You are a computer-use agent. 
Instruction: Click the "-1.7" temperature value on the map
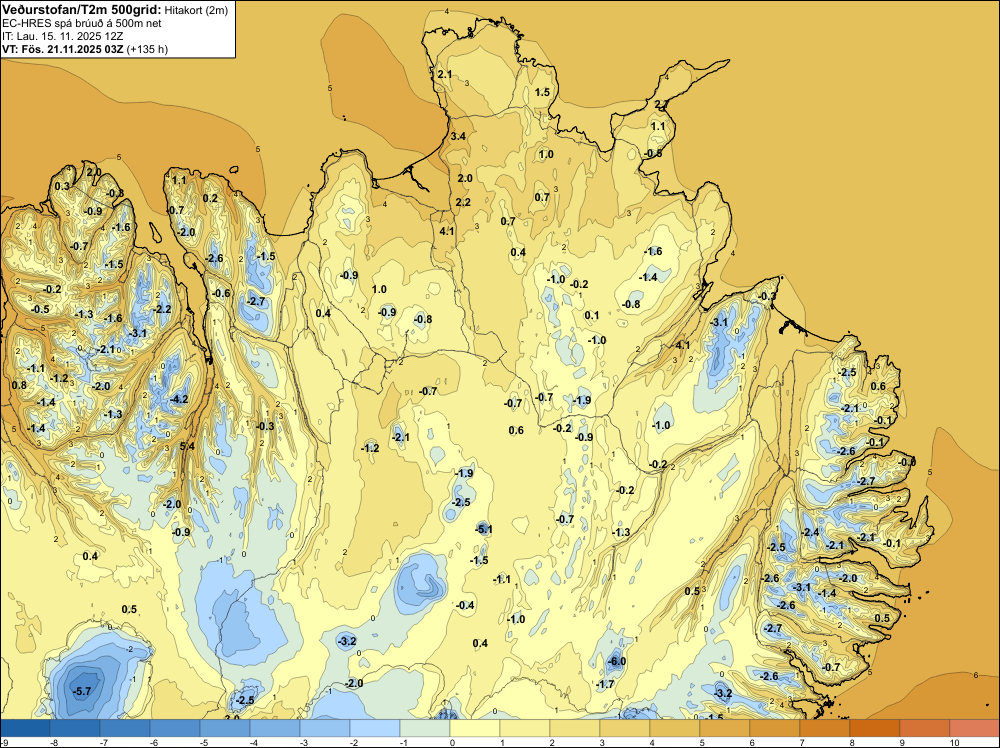pos(605,684)
